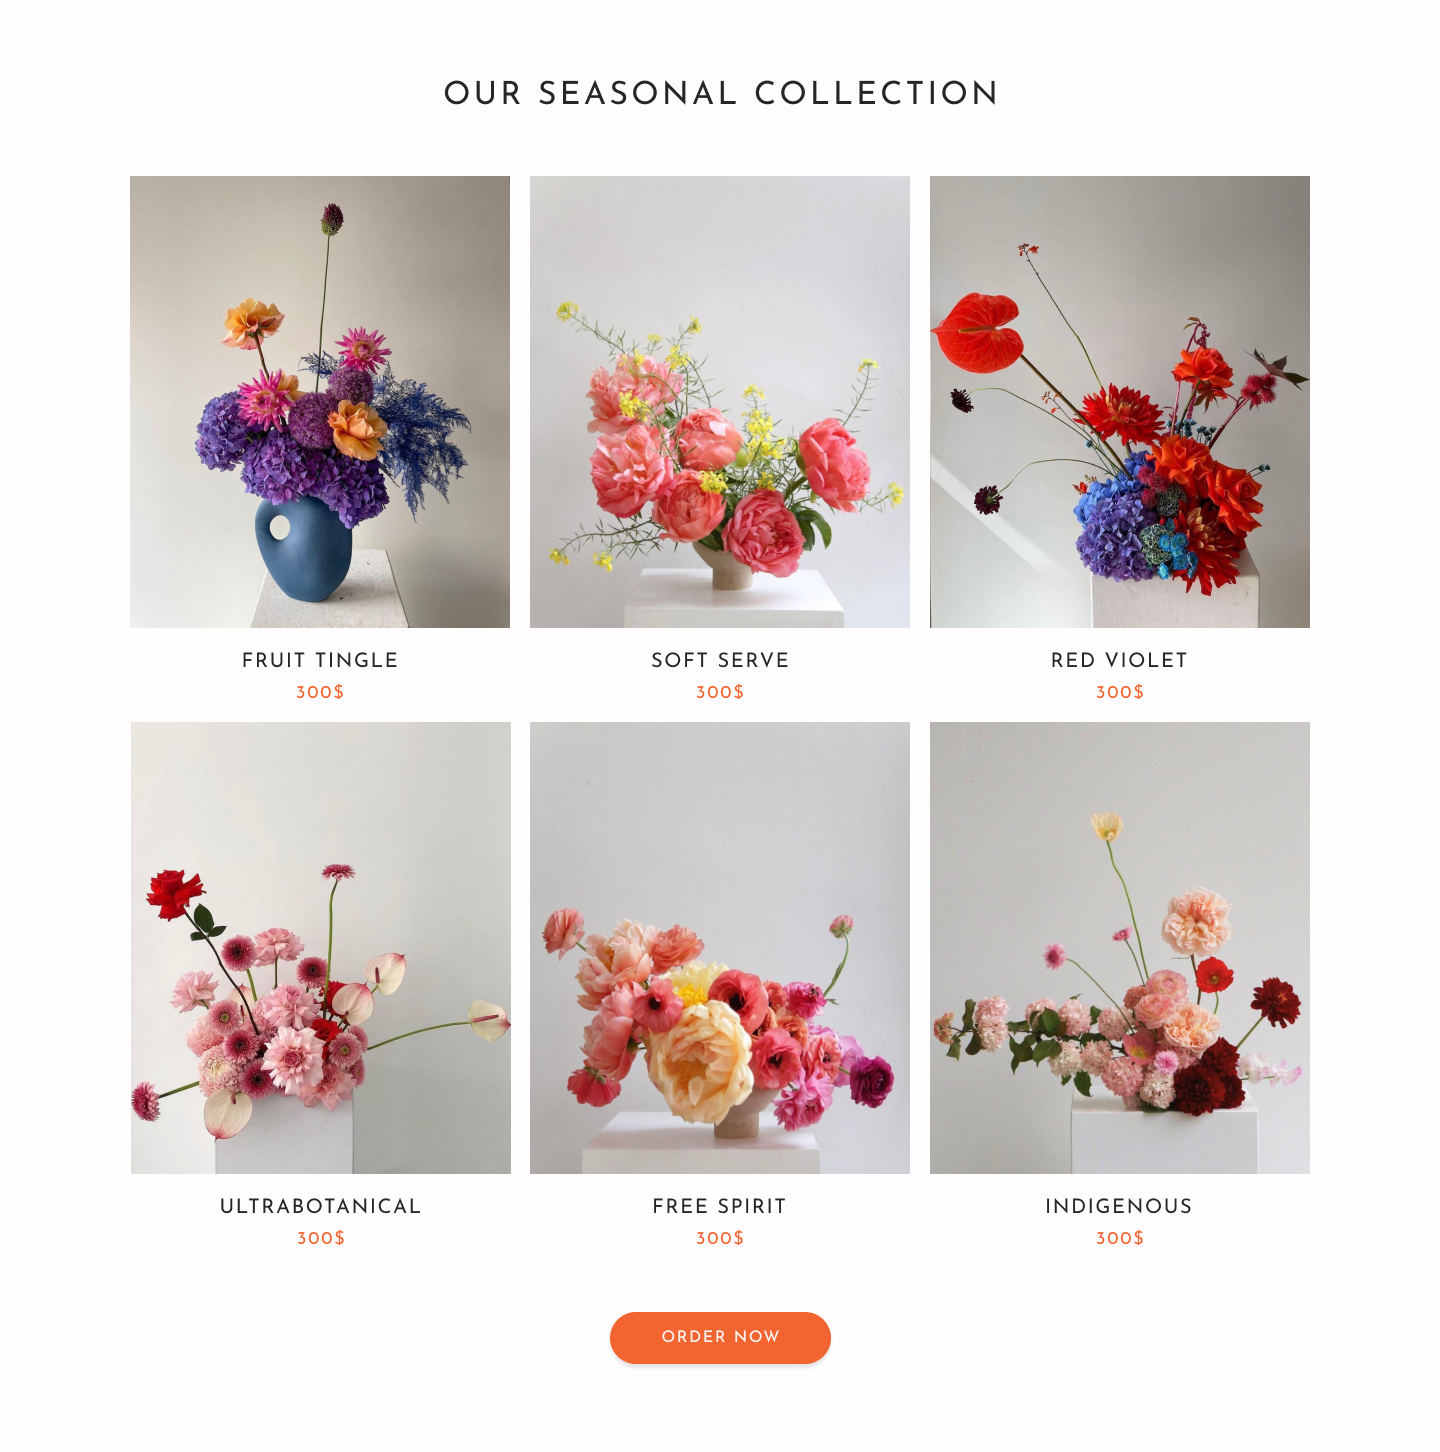Click the Fruit Tingle product title

320,660
